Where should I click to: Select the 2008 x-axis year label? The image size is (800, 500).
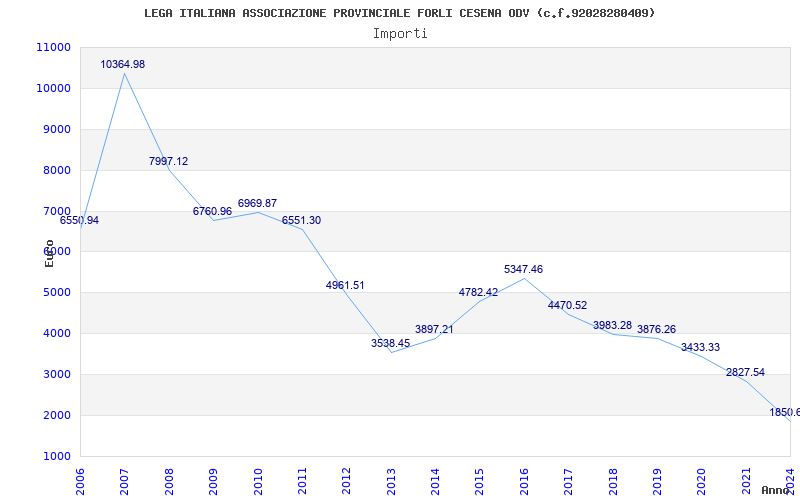click(x=169, y=481)
